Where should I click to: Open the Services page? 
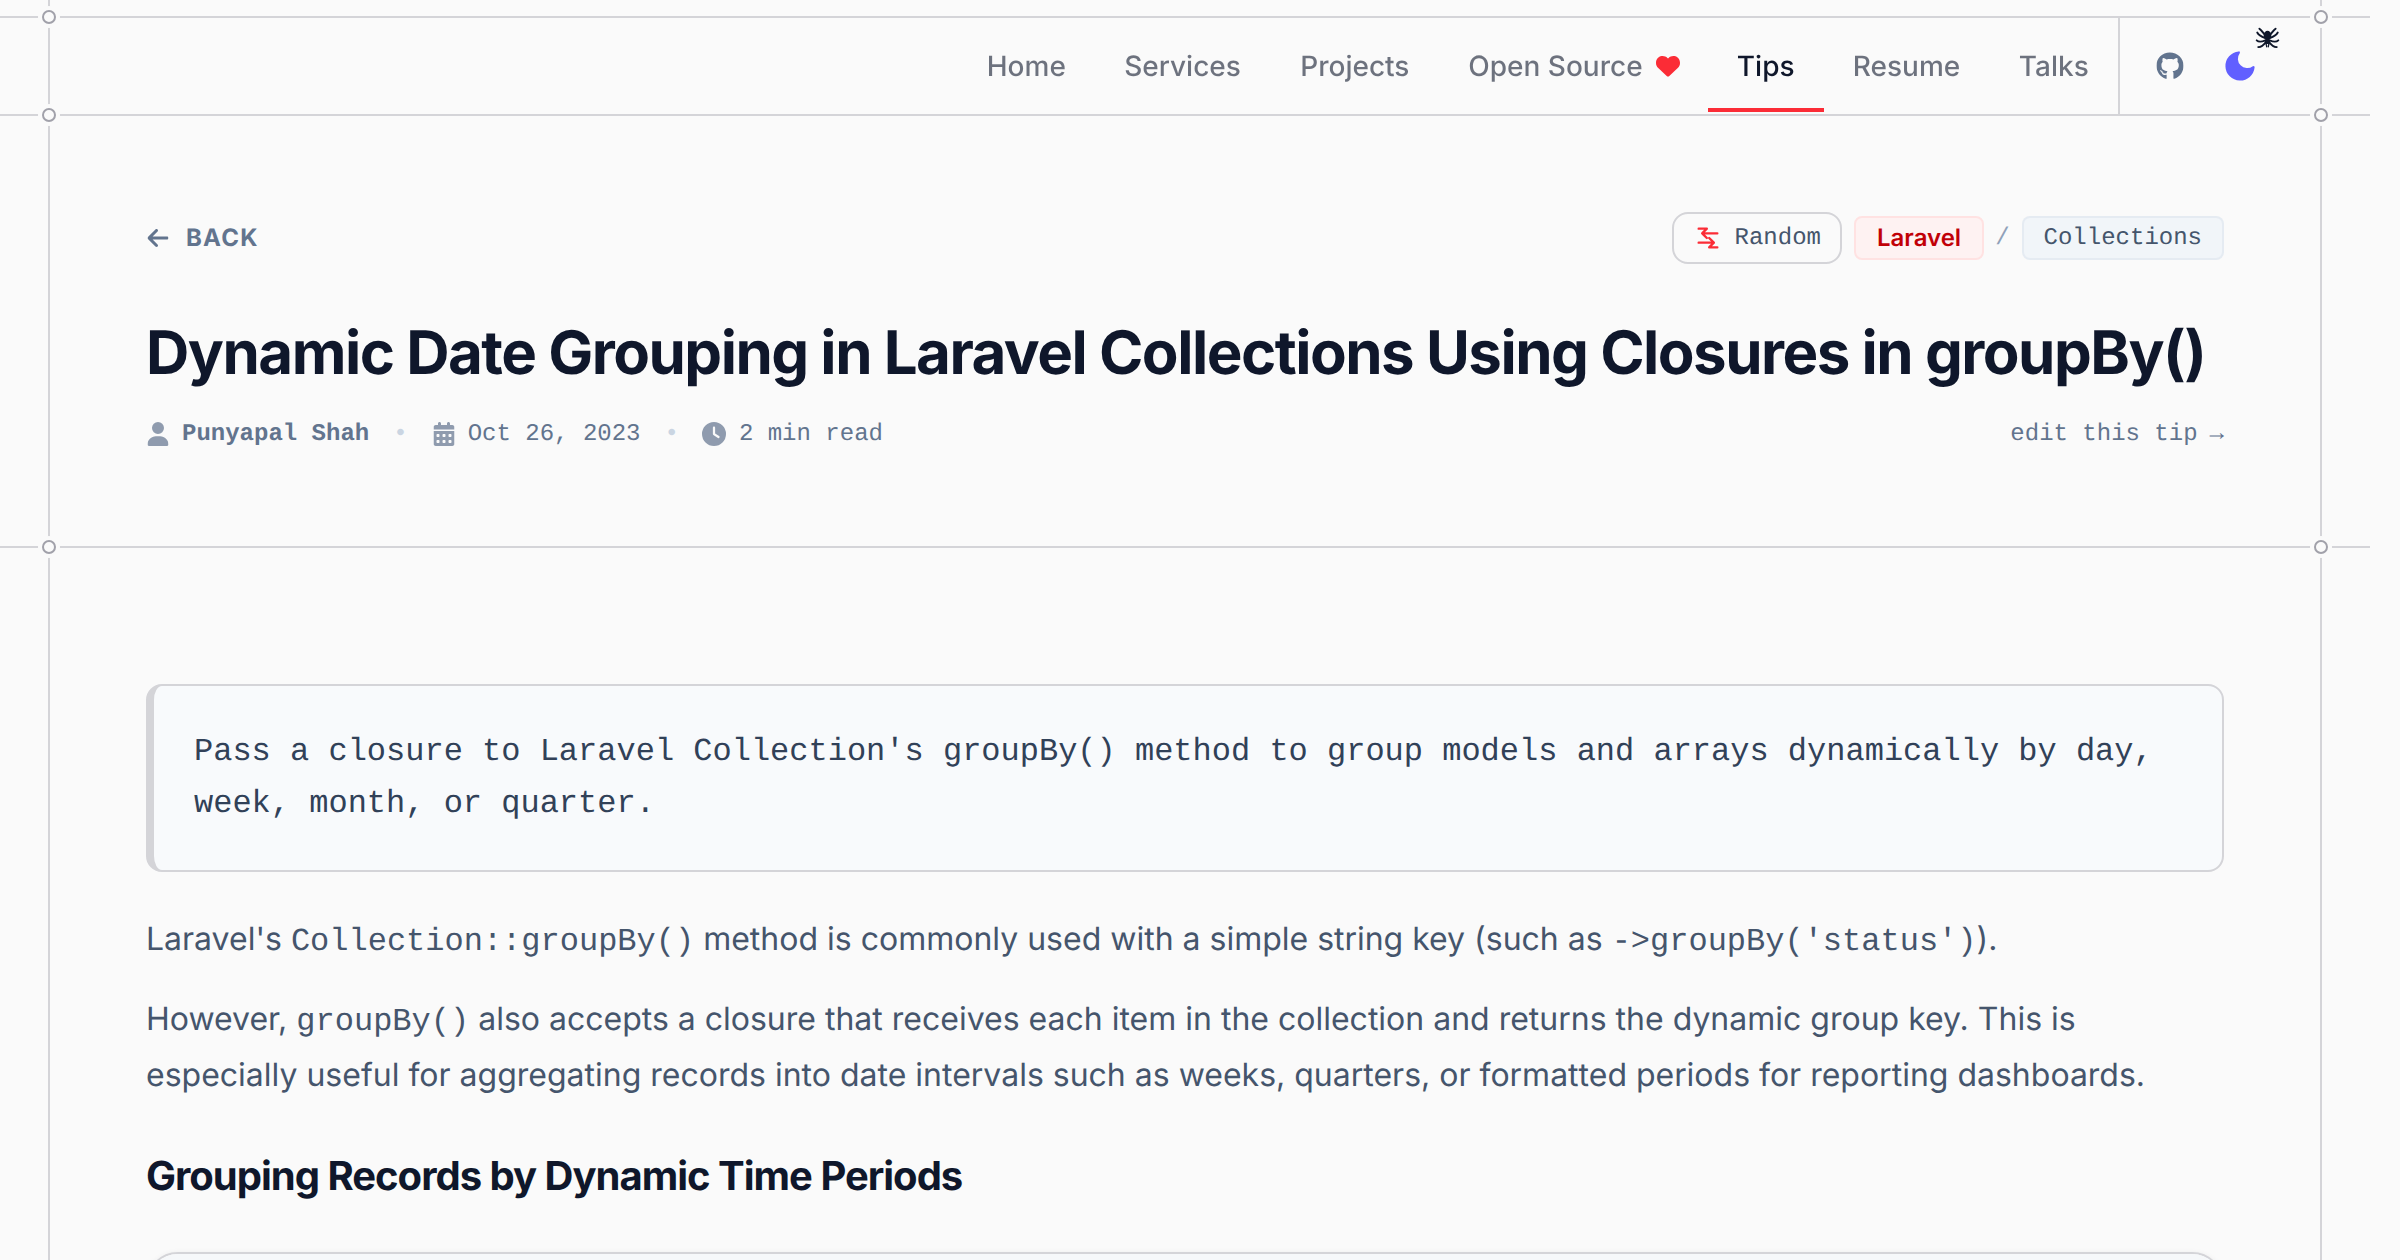pyautogui.click(x=1182, y=66)
